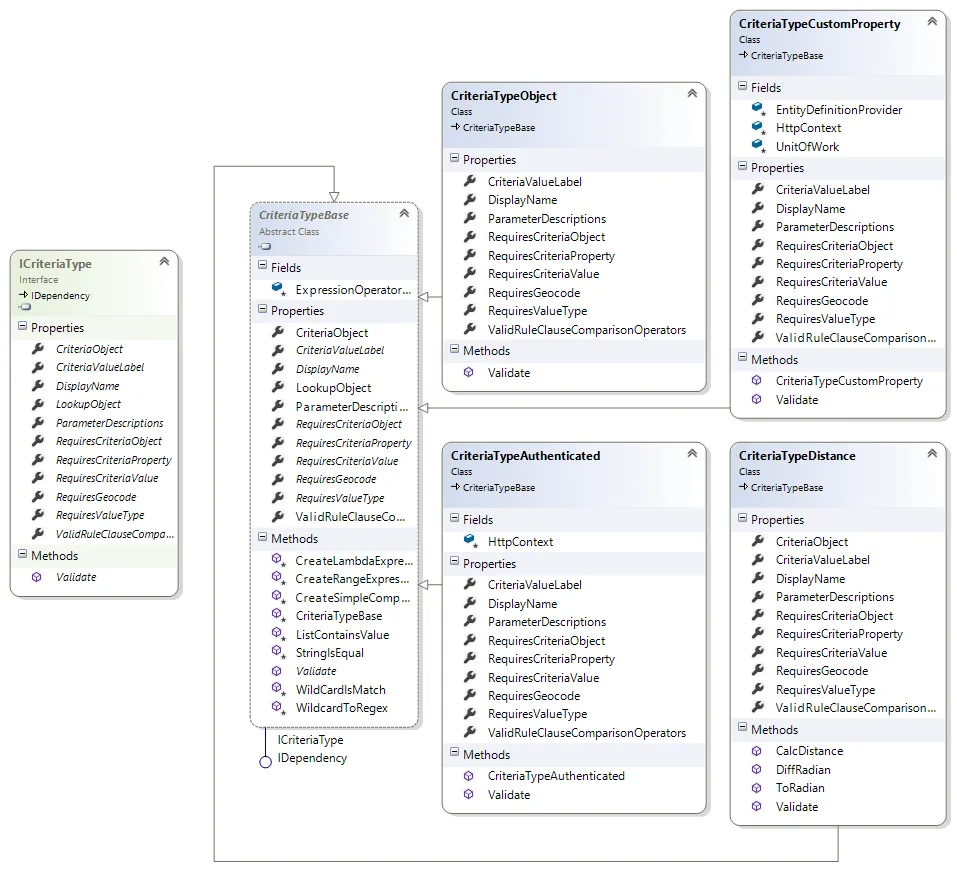
Task: Click the ICriteriaType lollipop label under CriteriaTypeBase
Action: (311, 740)
